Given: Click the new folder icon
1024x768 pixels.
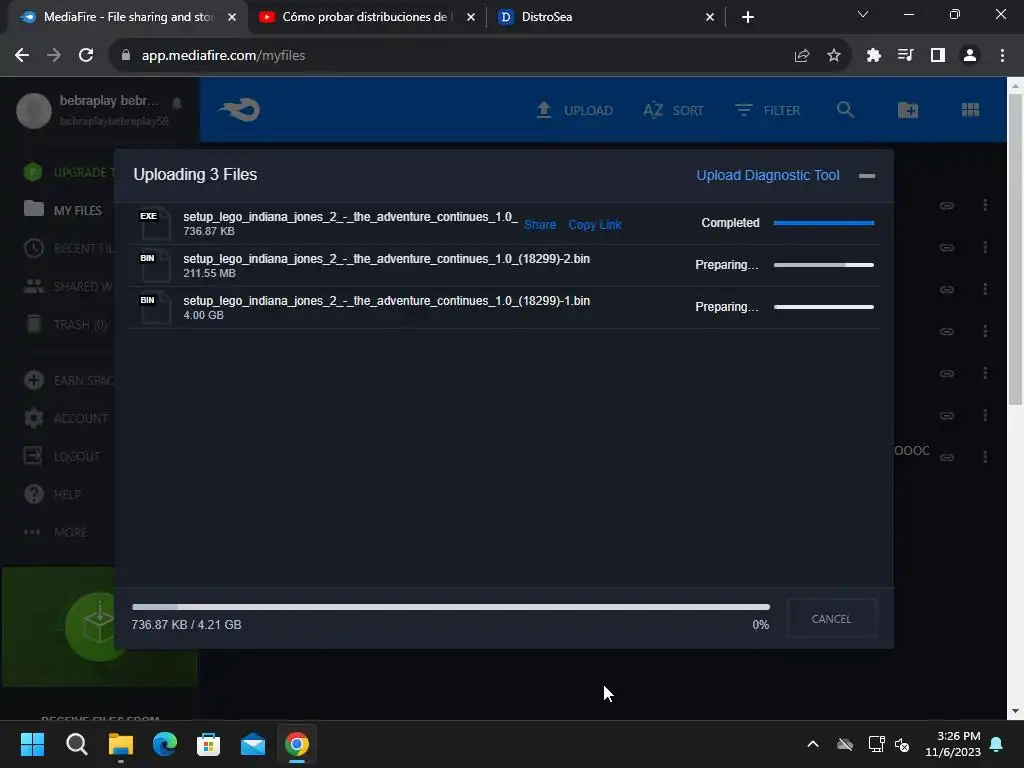Looking at the screenshot, I should pyautogui.click(x=908, y=110).
